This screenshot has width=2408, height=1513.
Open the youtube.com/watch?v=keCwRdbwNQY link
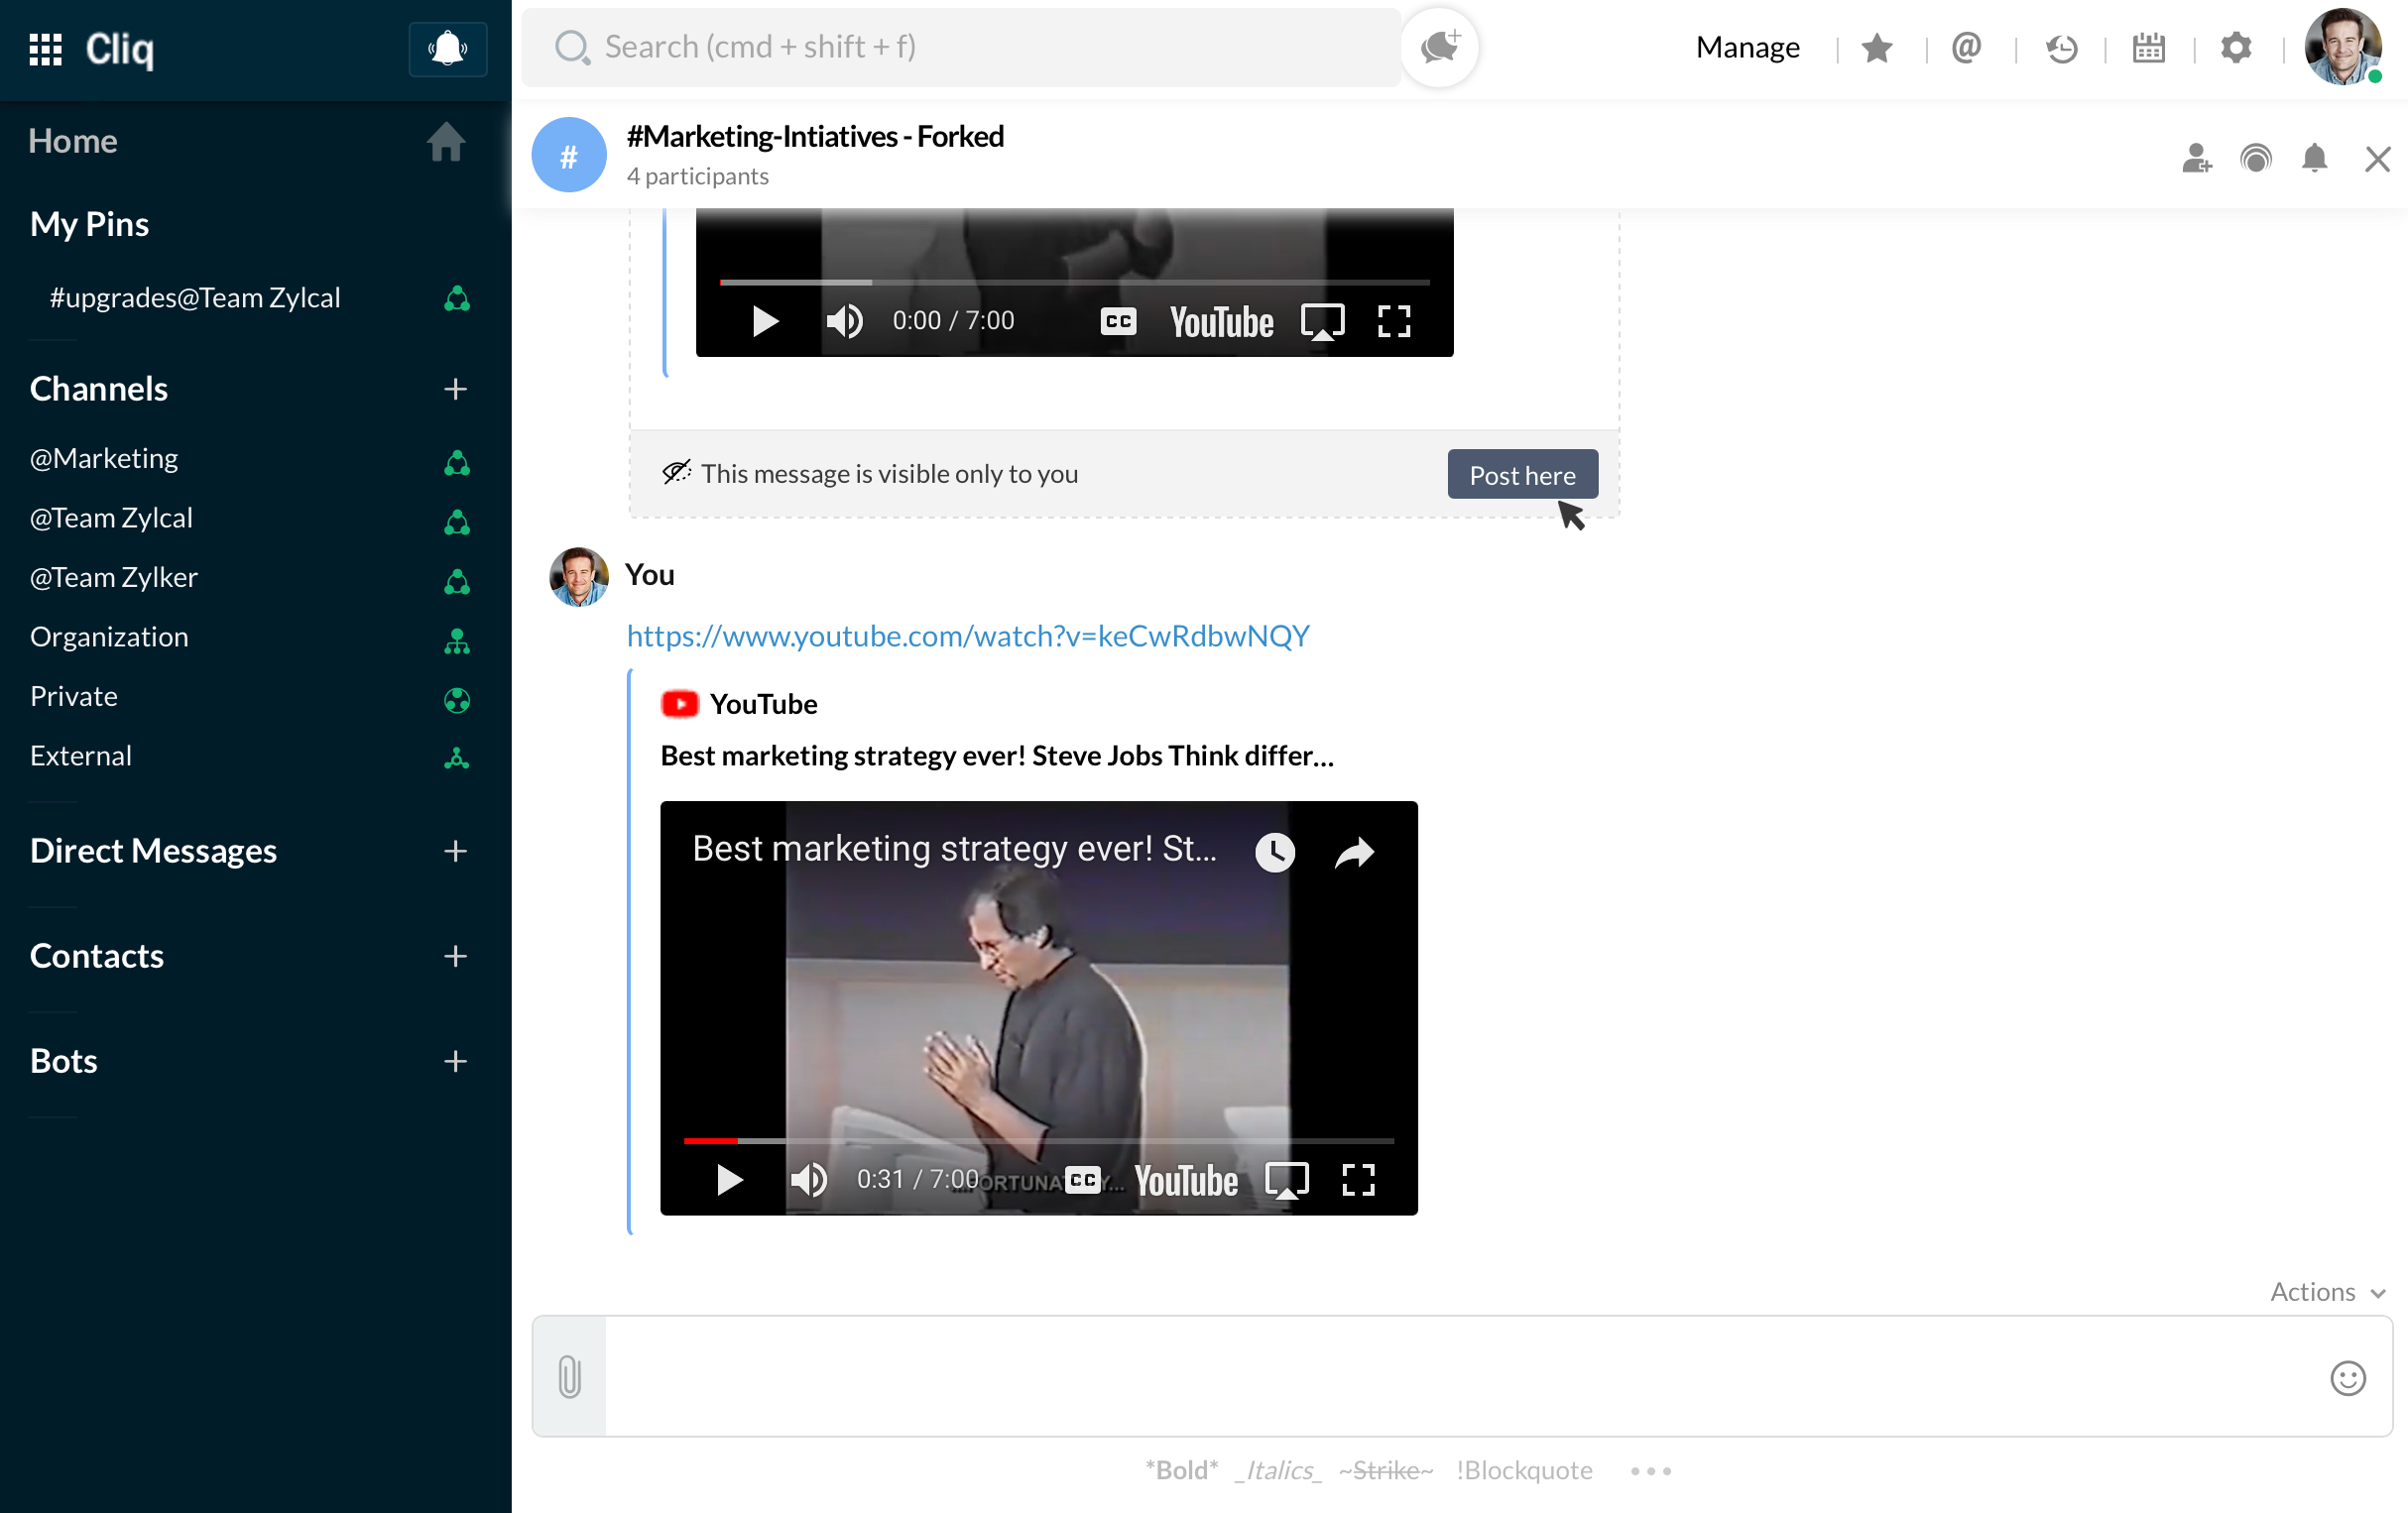pyautogui.click(x=968, y=636)
